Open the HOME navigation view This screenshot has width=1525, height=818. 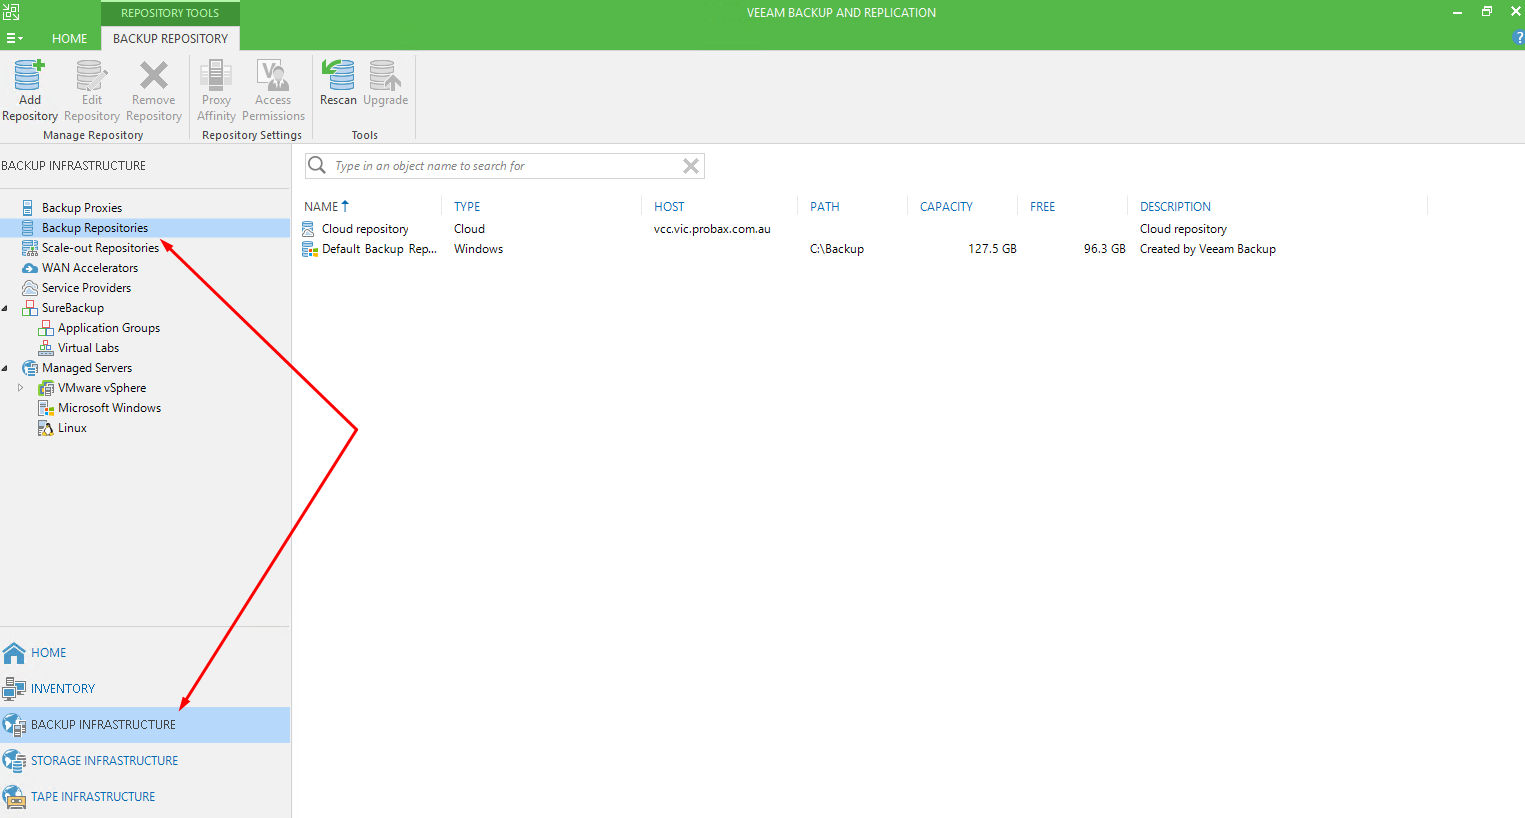click(145, 653)
